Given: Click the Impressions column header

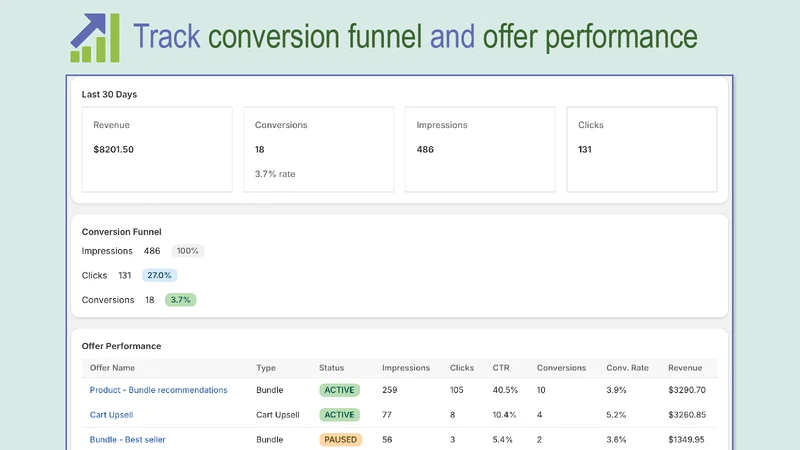Looking at the screenshot, I should [406, 368].
